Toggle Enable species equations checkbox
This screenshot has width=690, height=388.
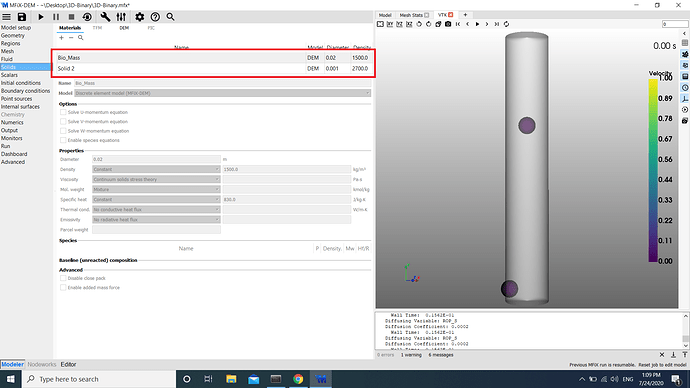click(63, 140)
